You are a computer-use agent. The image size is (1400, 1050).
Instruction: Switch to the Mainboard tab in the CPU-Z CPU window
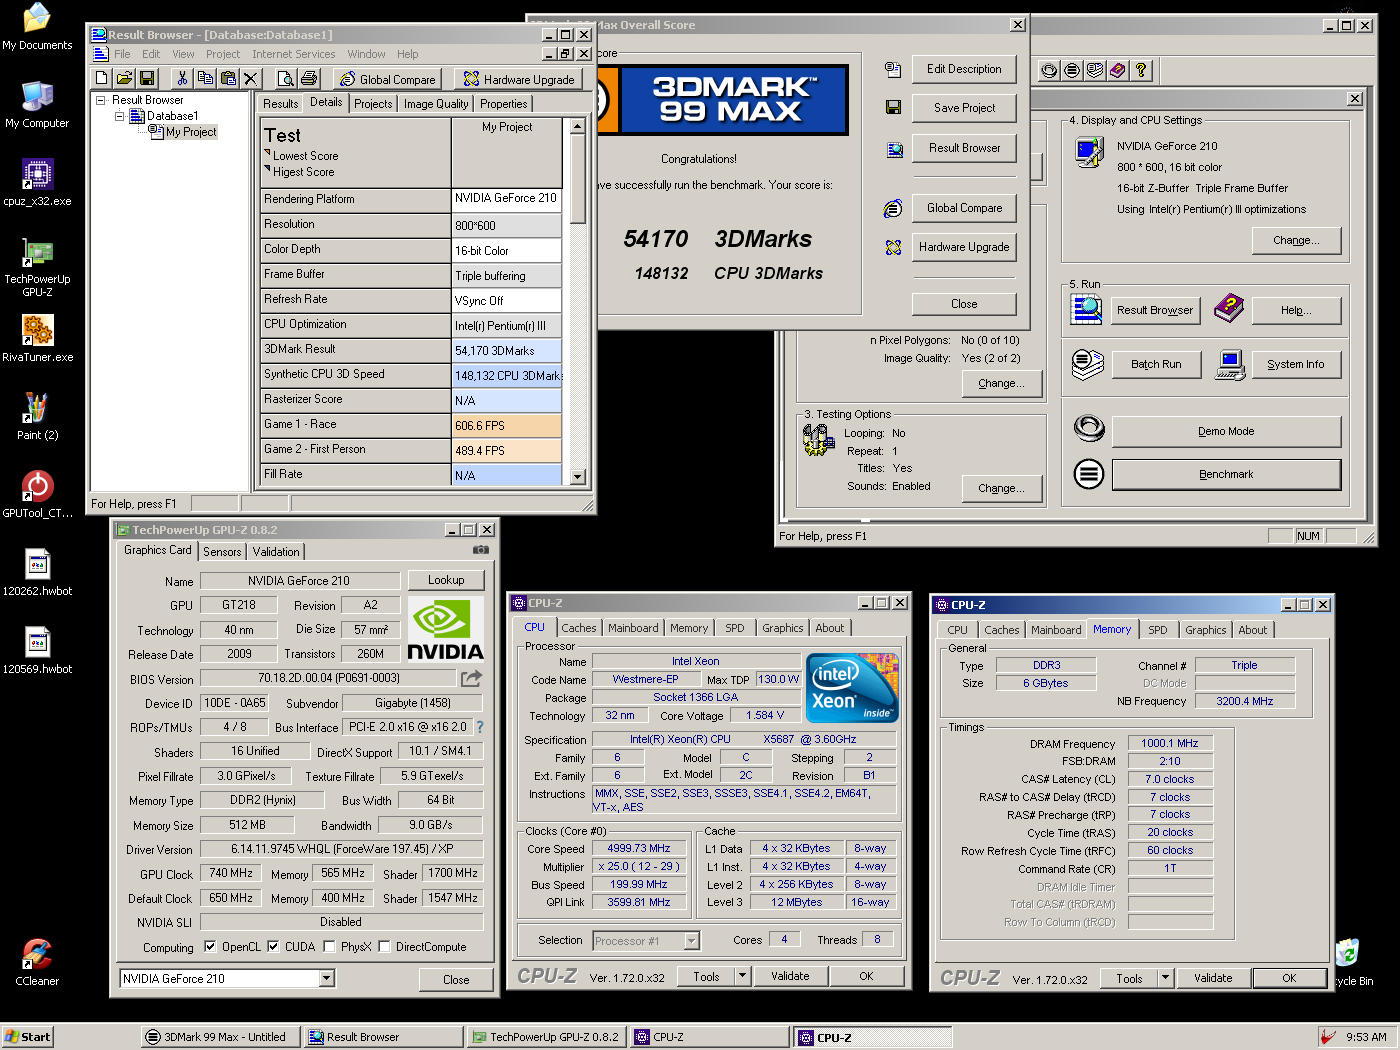point(633,628)
